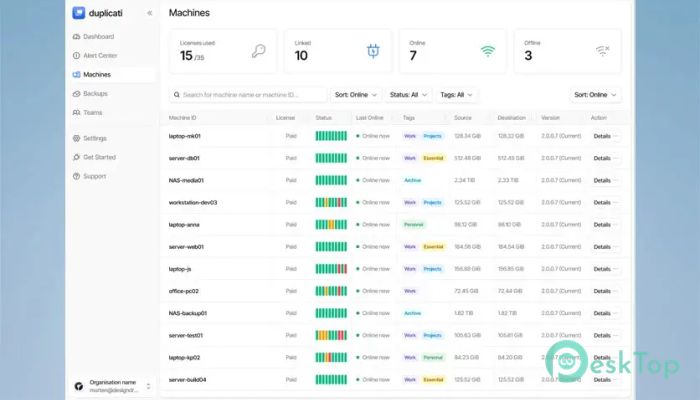The image size is (700, 400).
Task: Collapse the sidebar with the double chevron
Action: point(150,13)
